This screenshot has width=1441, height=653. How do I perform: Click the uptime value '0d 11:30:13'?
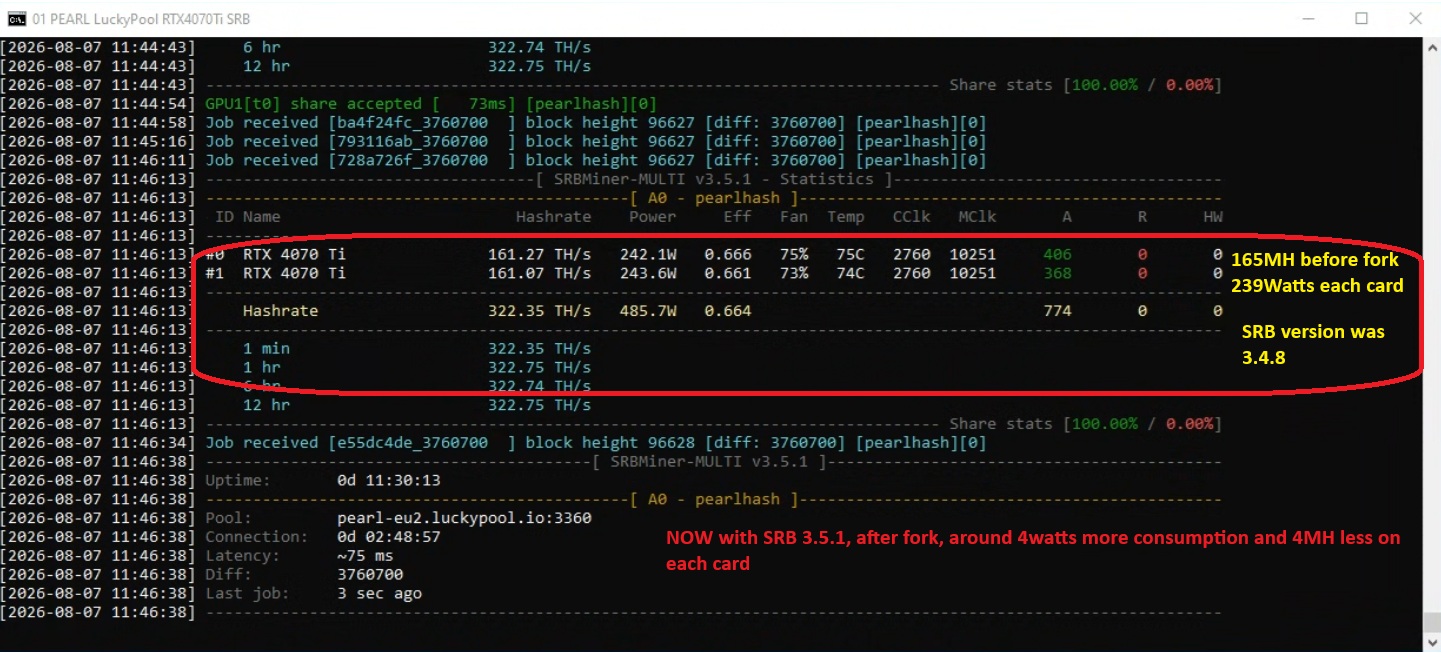[x=389, y=481]
